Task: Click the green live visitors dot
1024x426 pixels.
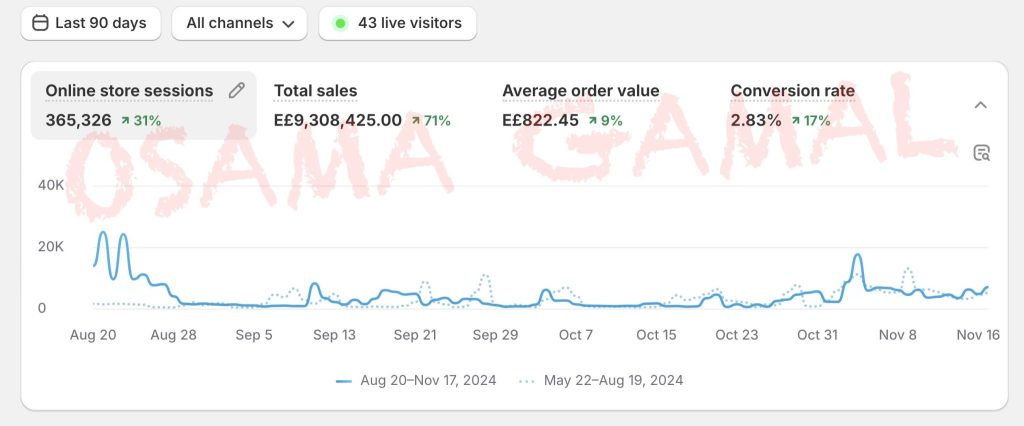Action: coord(340,23)
